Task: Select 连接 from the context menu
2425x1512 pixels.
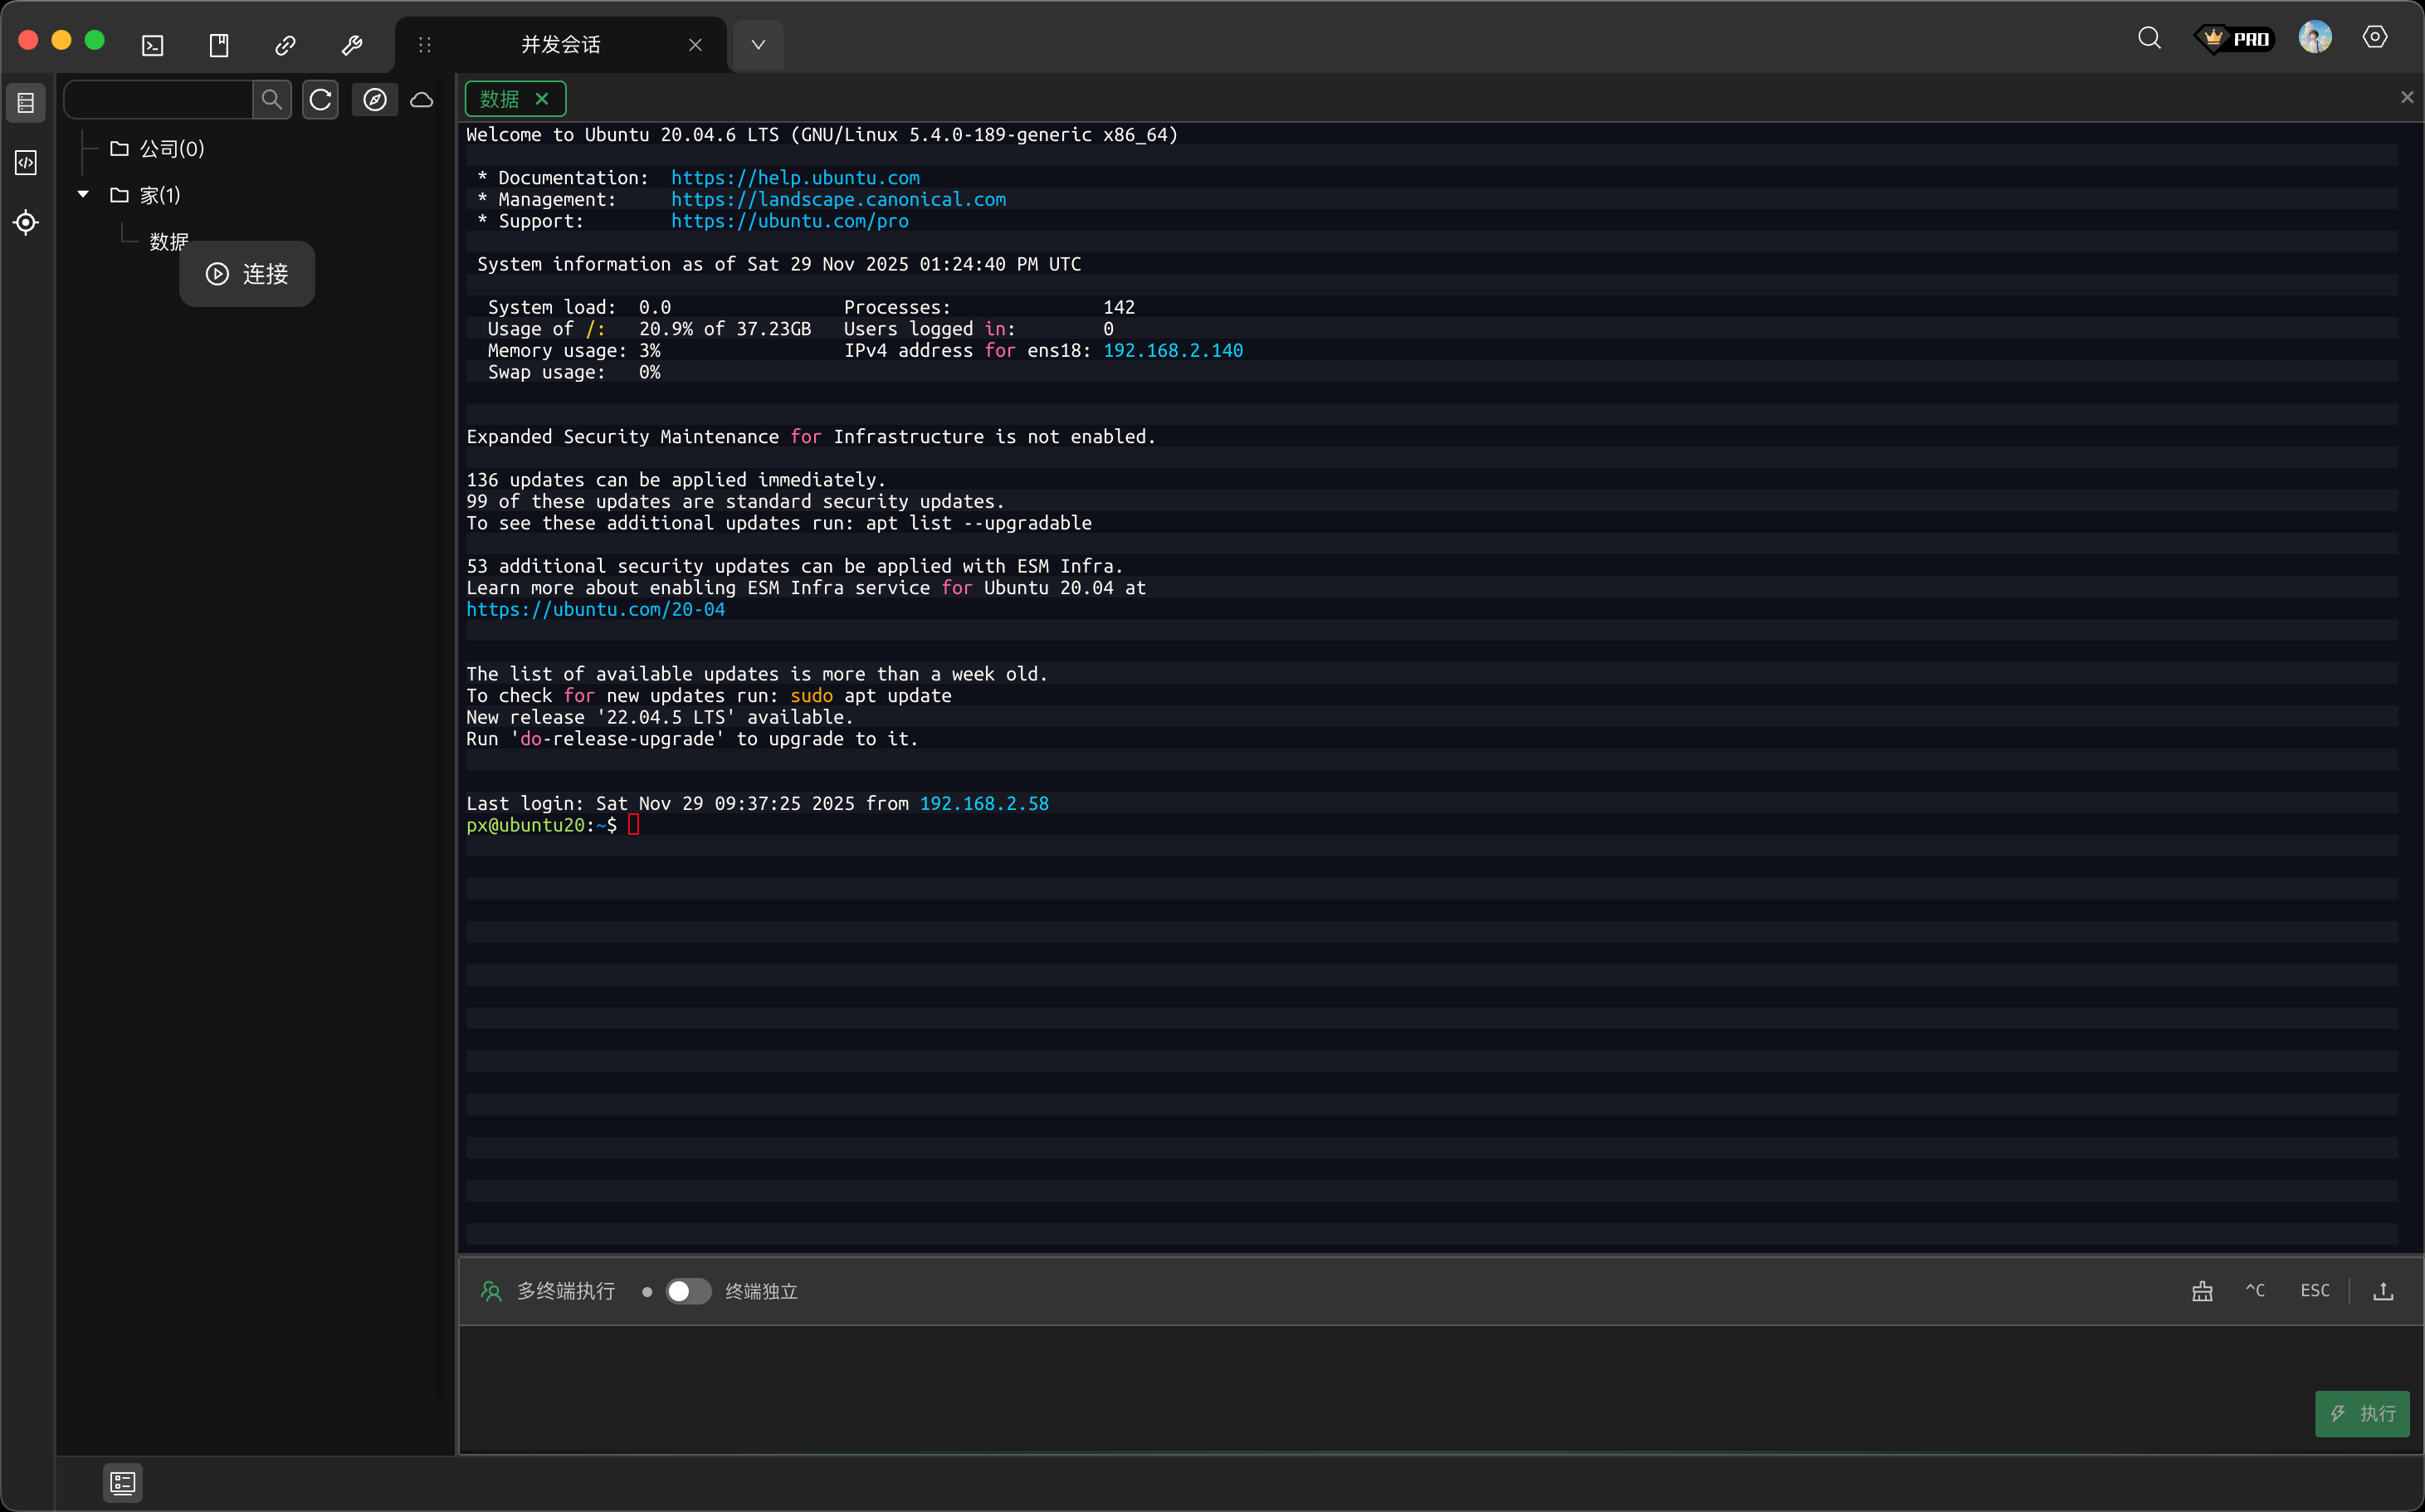Action: pos(247,274)
